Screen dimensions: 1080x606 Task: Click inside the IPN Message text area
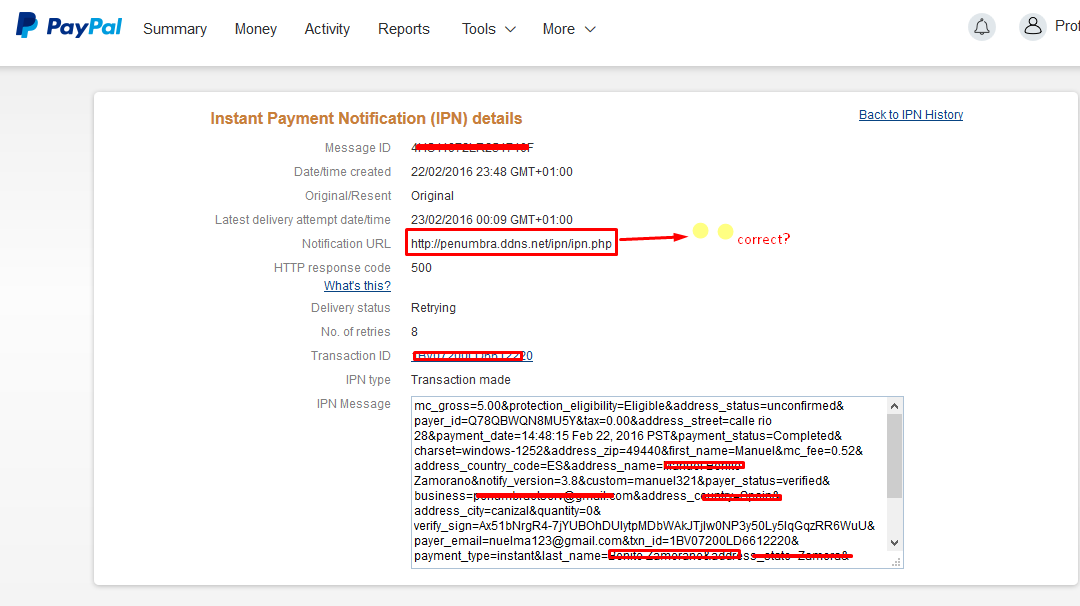point(649,482)
